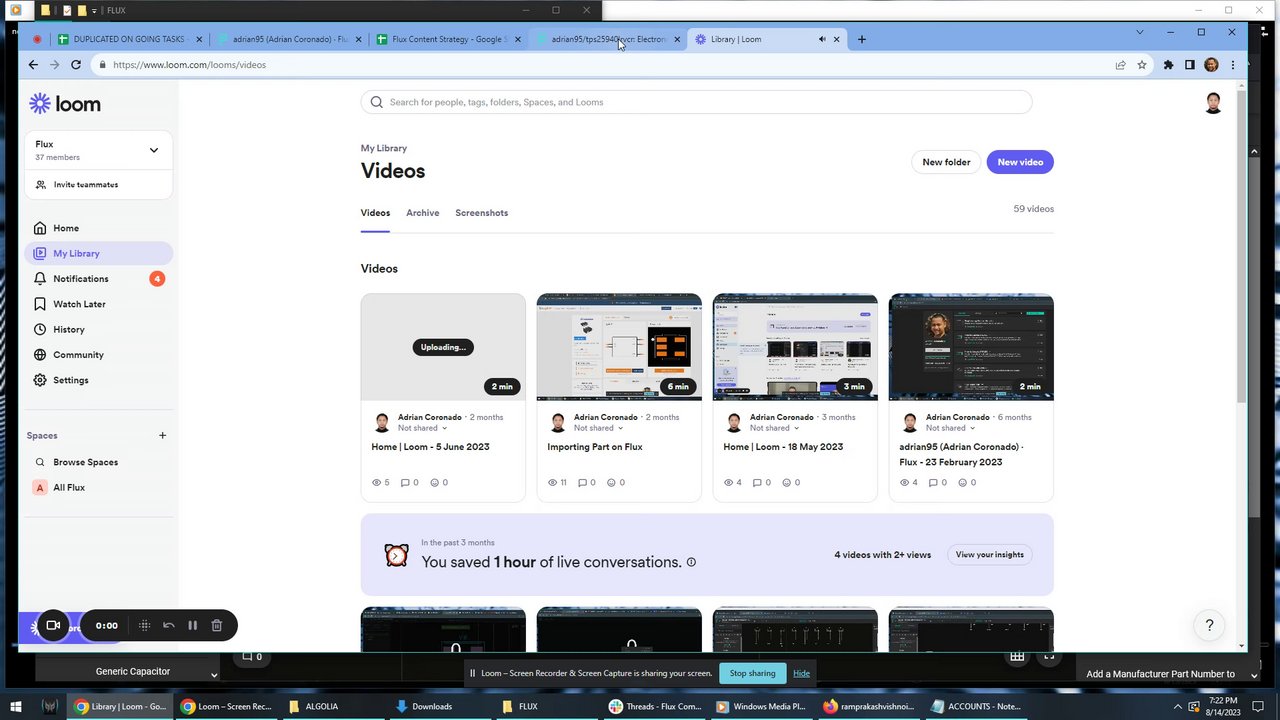Open Not shared dropdown for 23 February video
This screenshot has width=1280, height=720.
point(952,428)
